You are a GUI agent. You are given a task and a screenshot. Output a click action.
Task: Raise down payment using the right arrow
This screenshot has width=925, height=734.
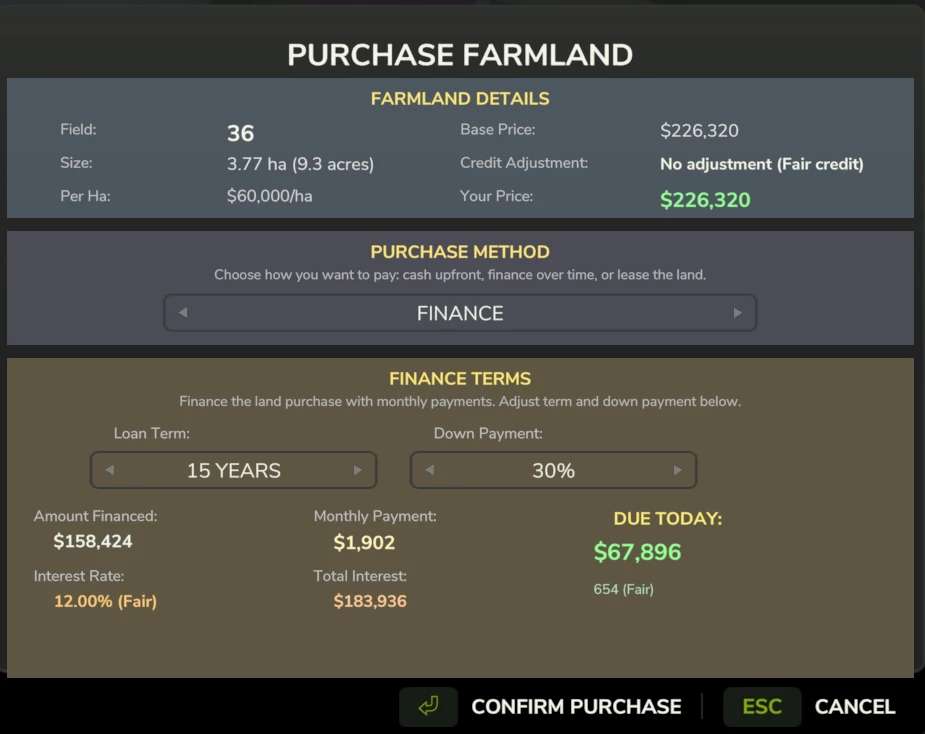pos(678,470)
